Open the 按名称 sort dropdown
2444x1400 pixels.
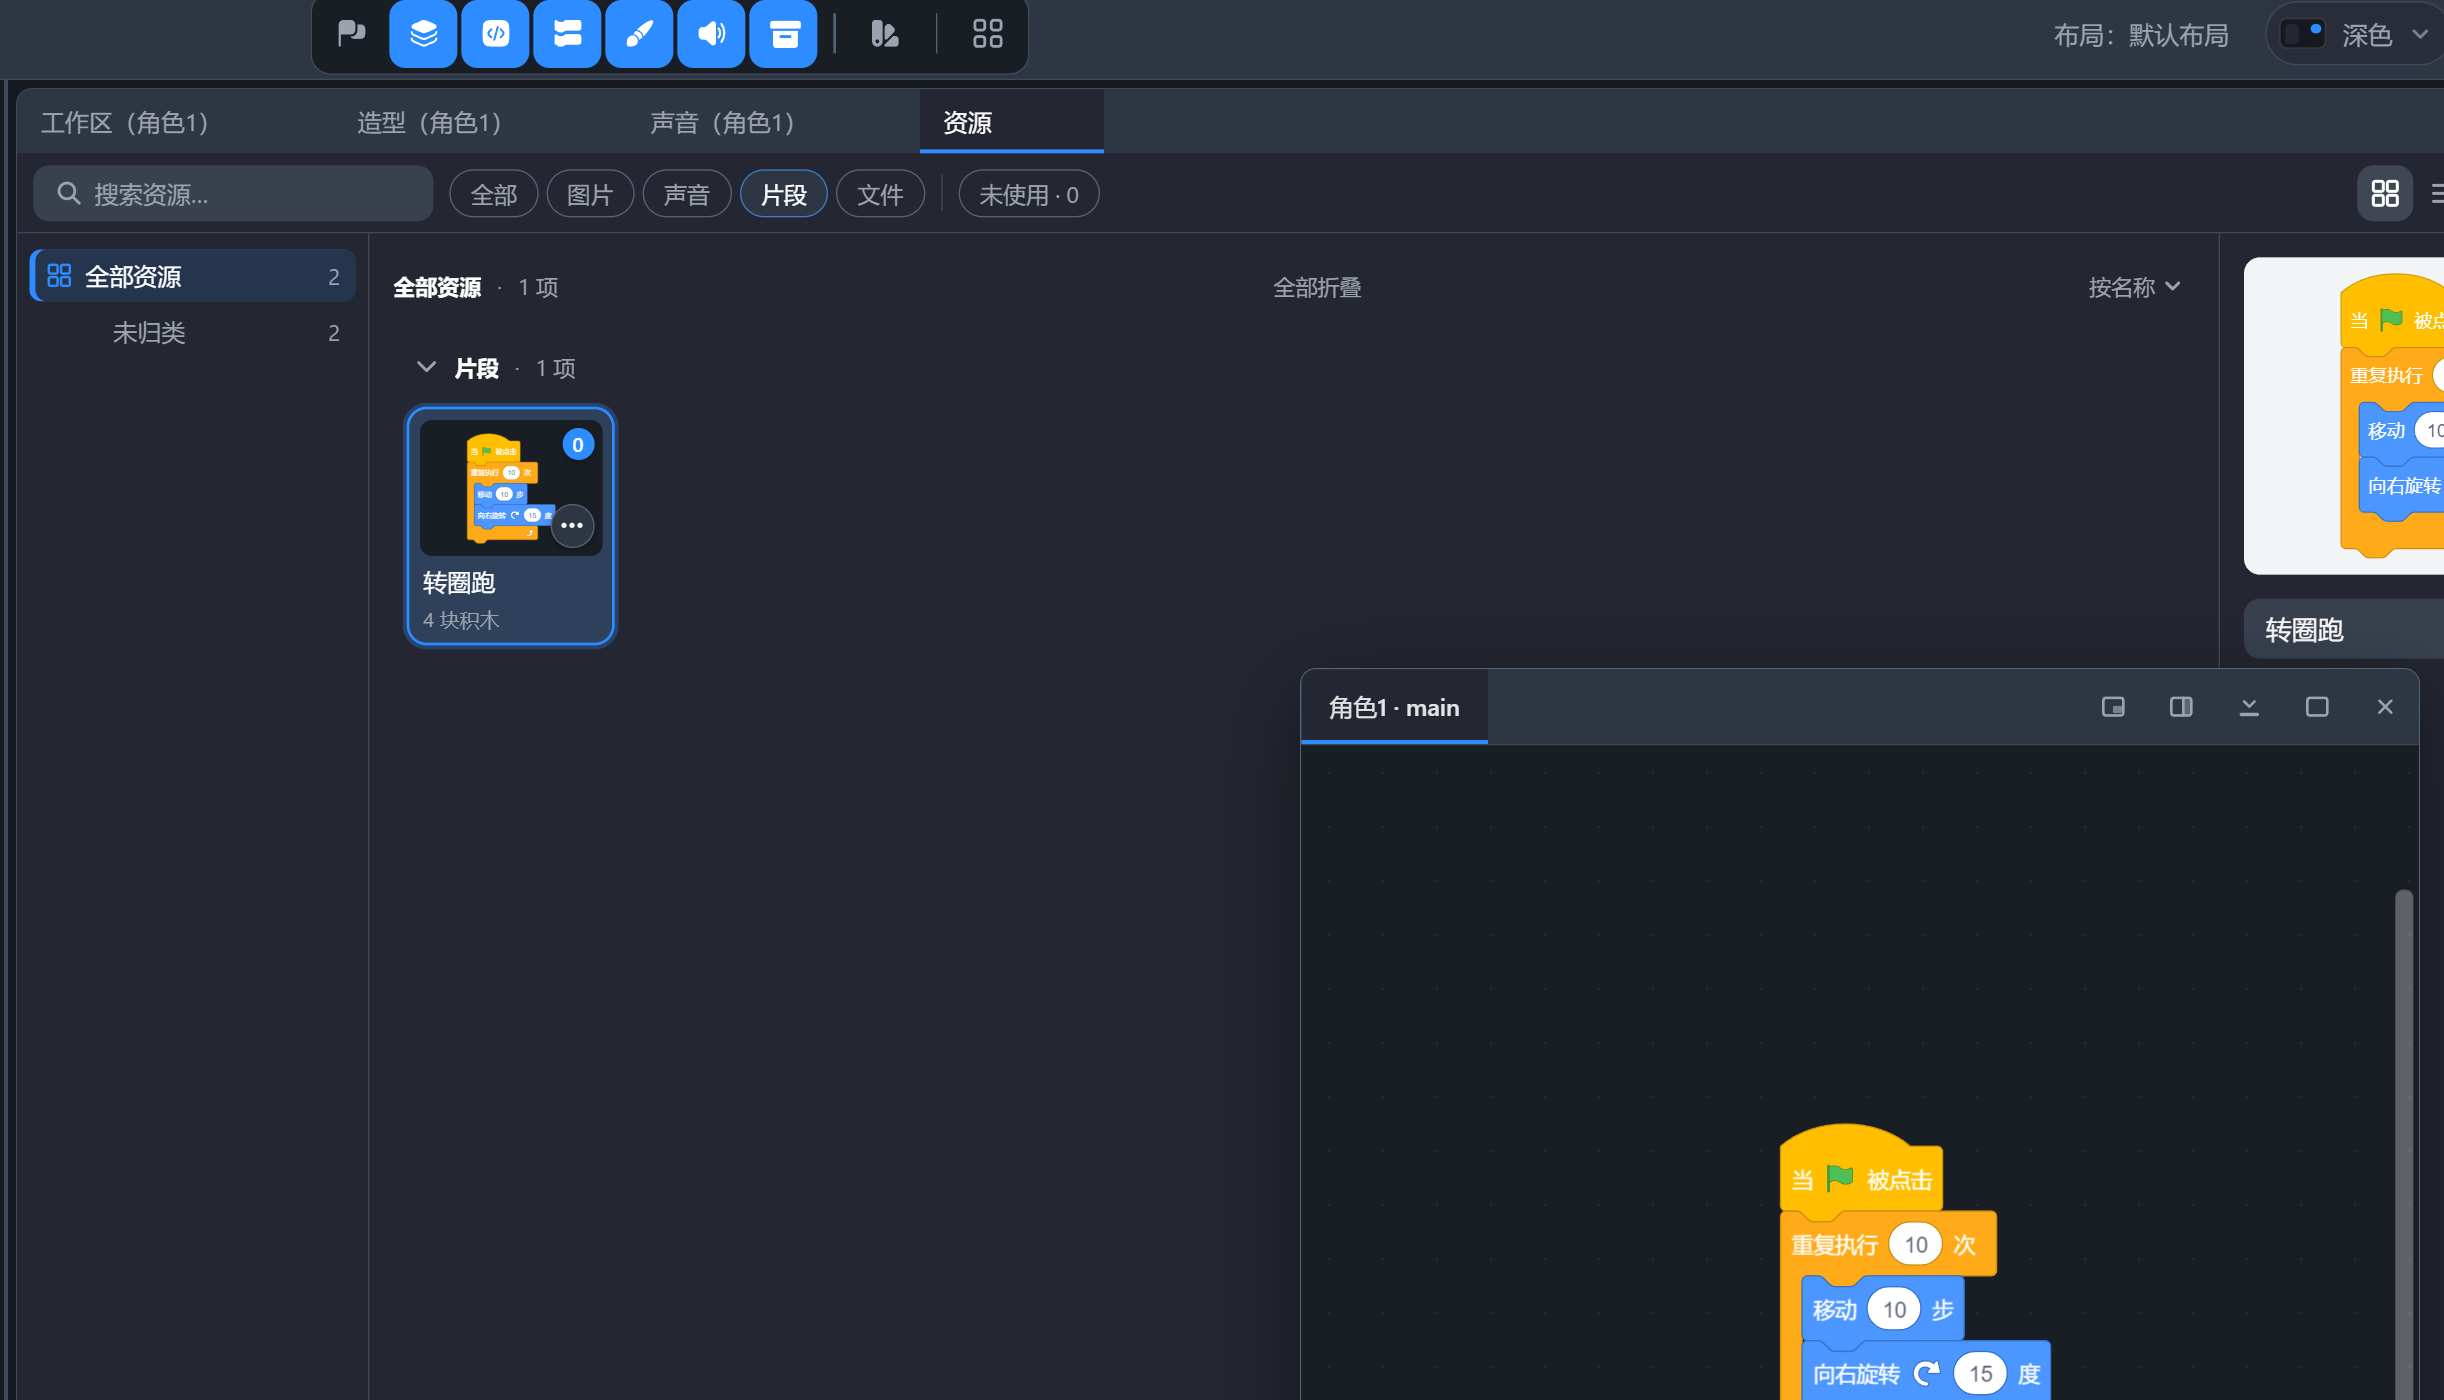tap(2134, 287)
